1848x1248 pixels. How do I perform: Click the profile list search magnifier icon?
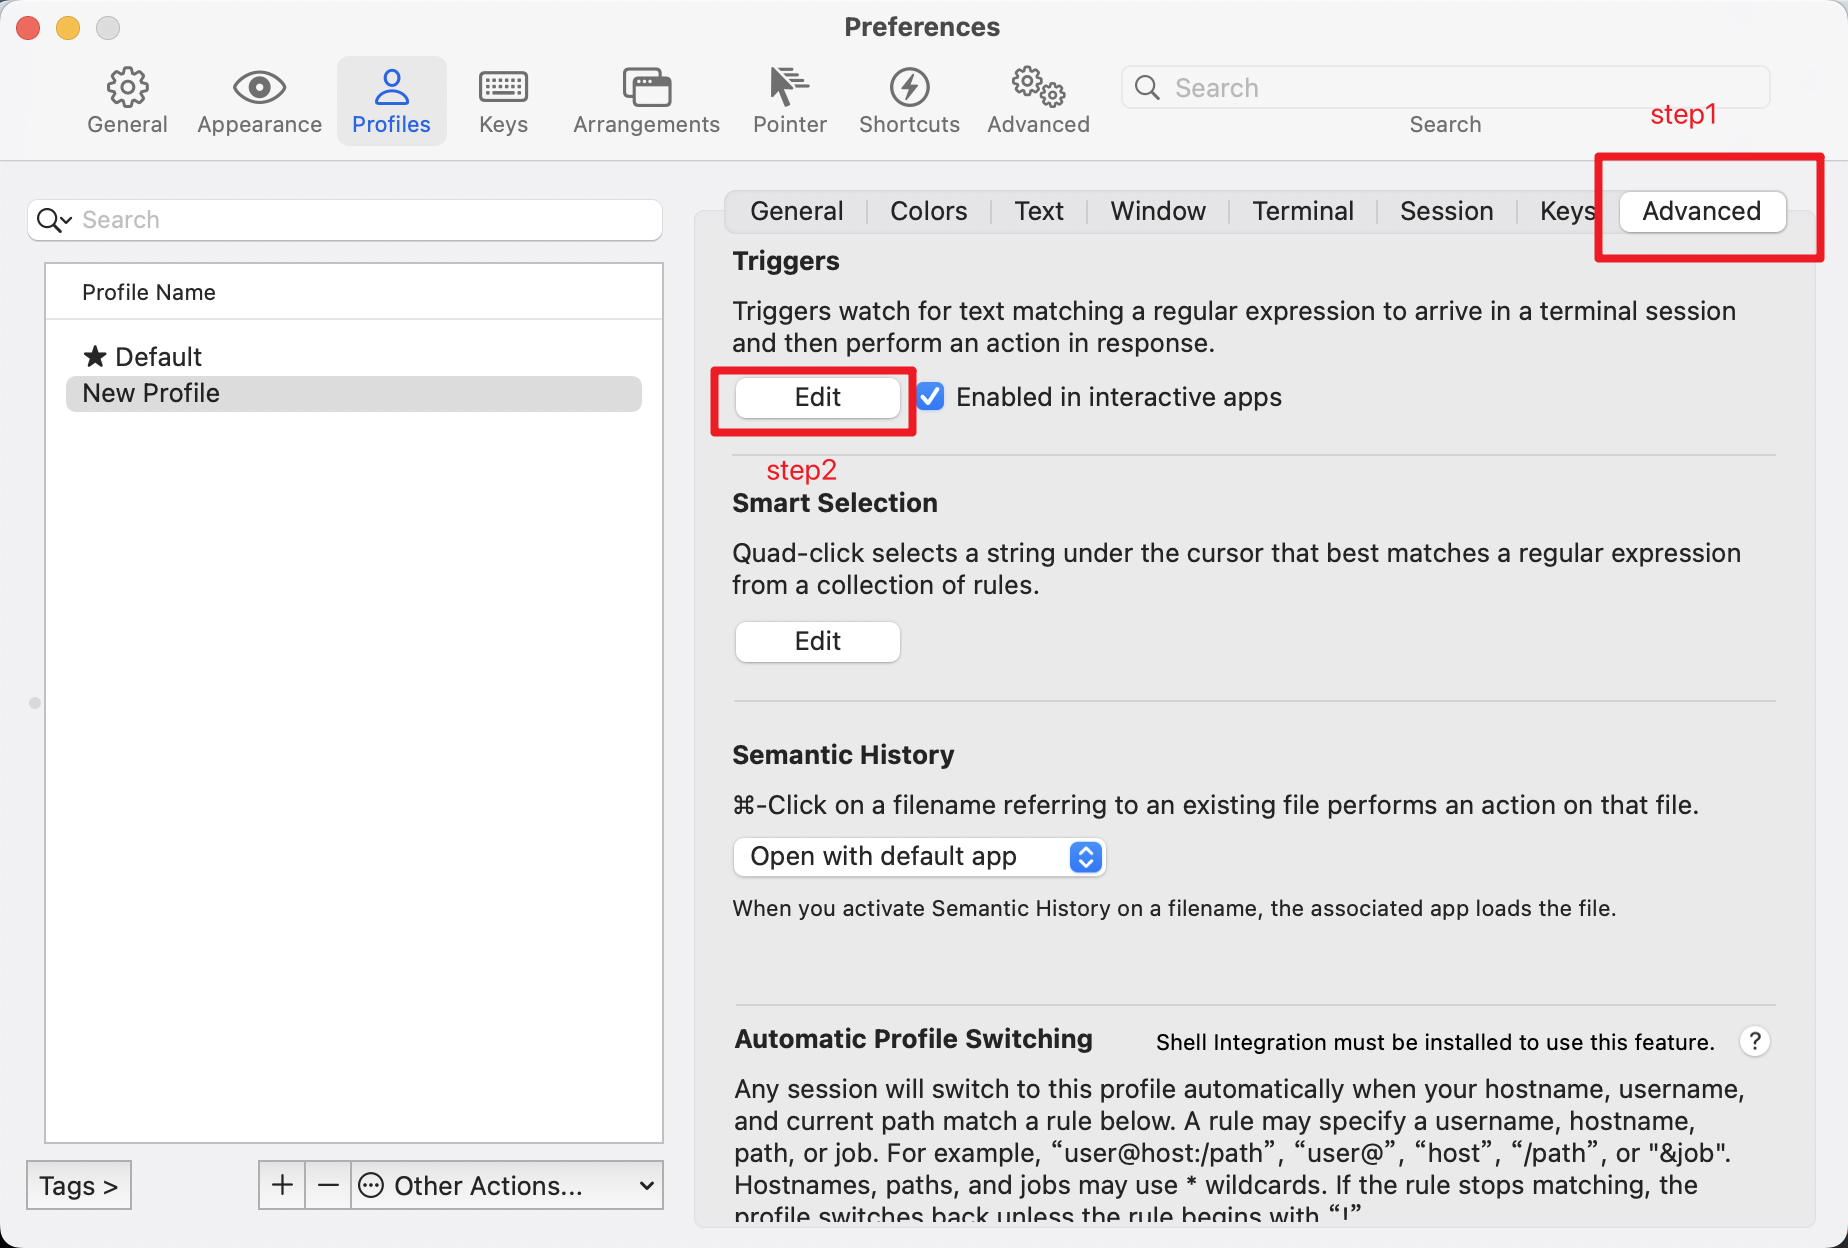(53, 220)
